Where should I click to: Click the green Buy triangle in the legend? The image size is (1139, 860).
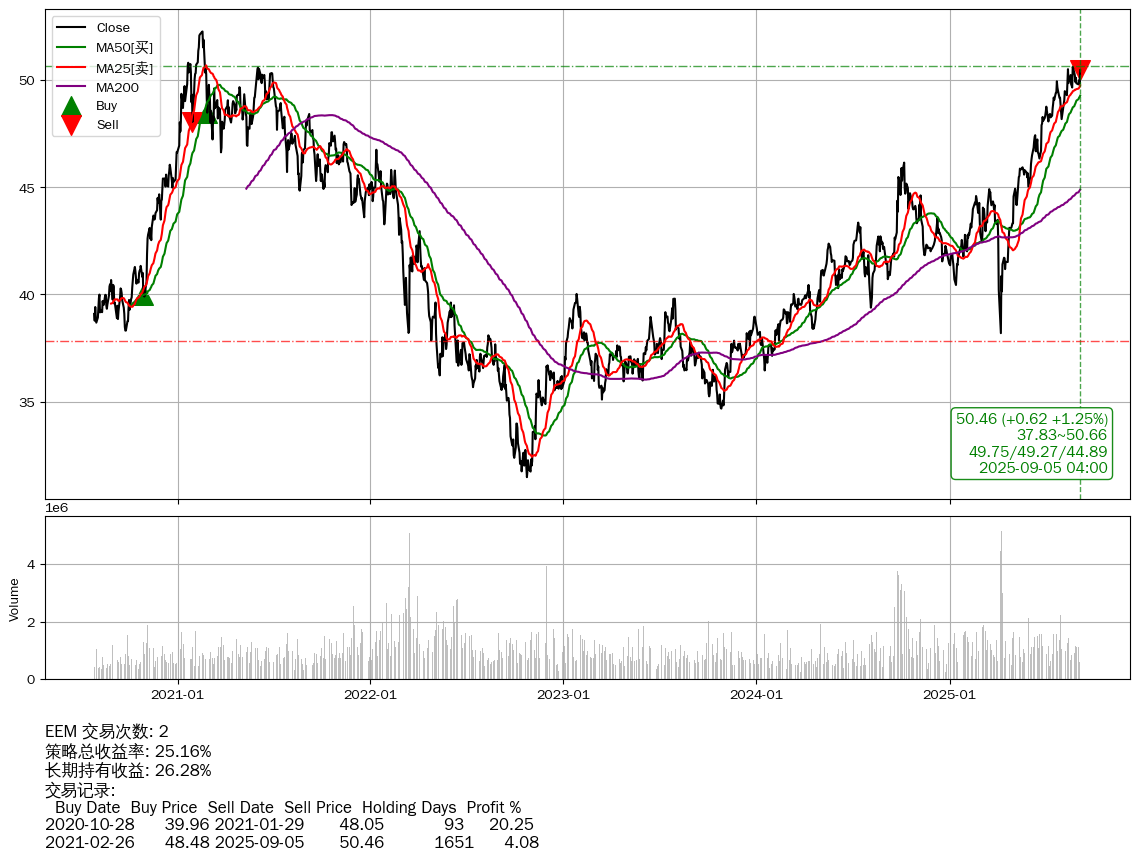(71, 106)
